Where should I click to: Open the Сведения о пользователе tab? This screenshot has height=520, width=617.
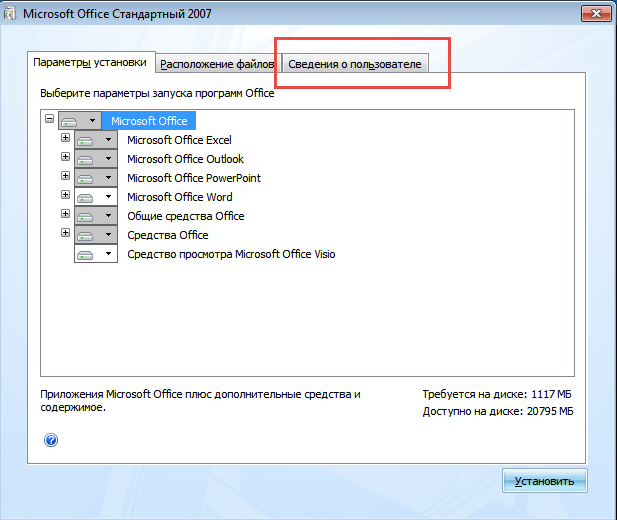click(x=354, y=64)
